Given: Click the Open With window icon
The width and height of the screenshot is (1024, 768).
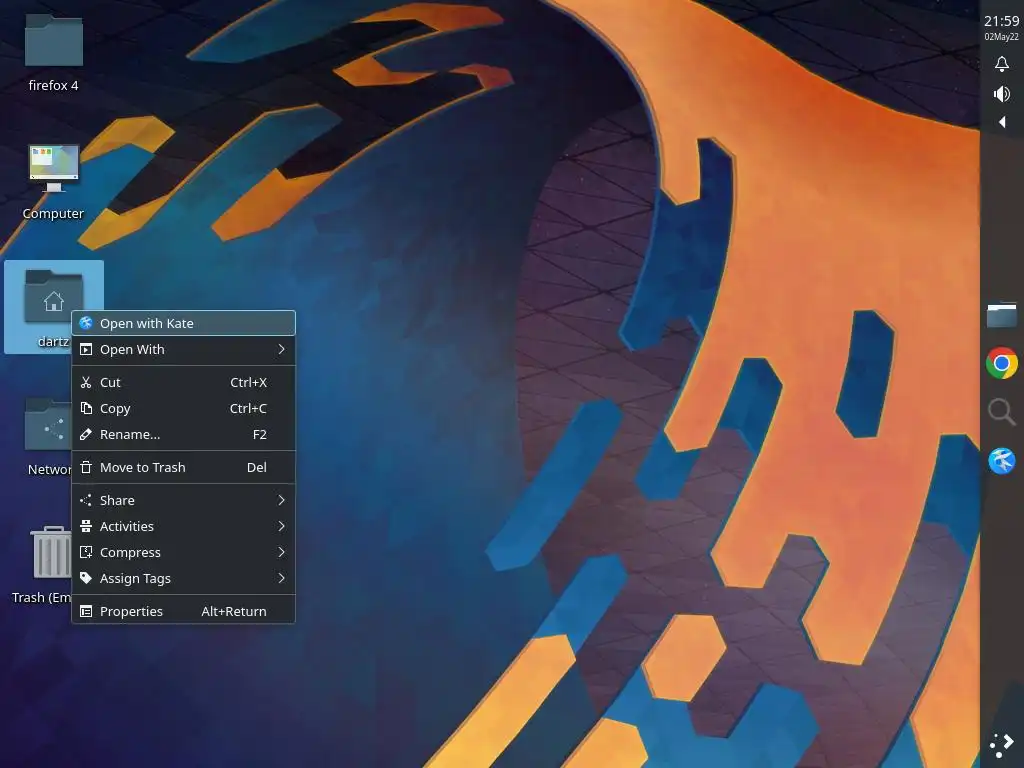Looking at the screenshot, I should [86, 349].
